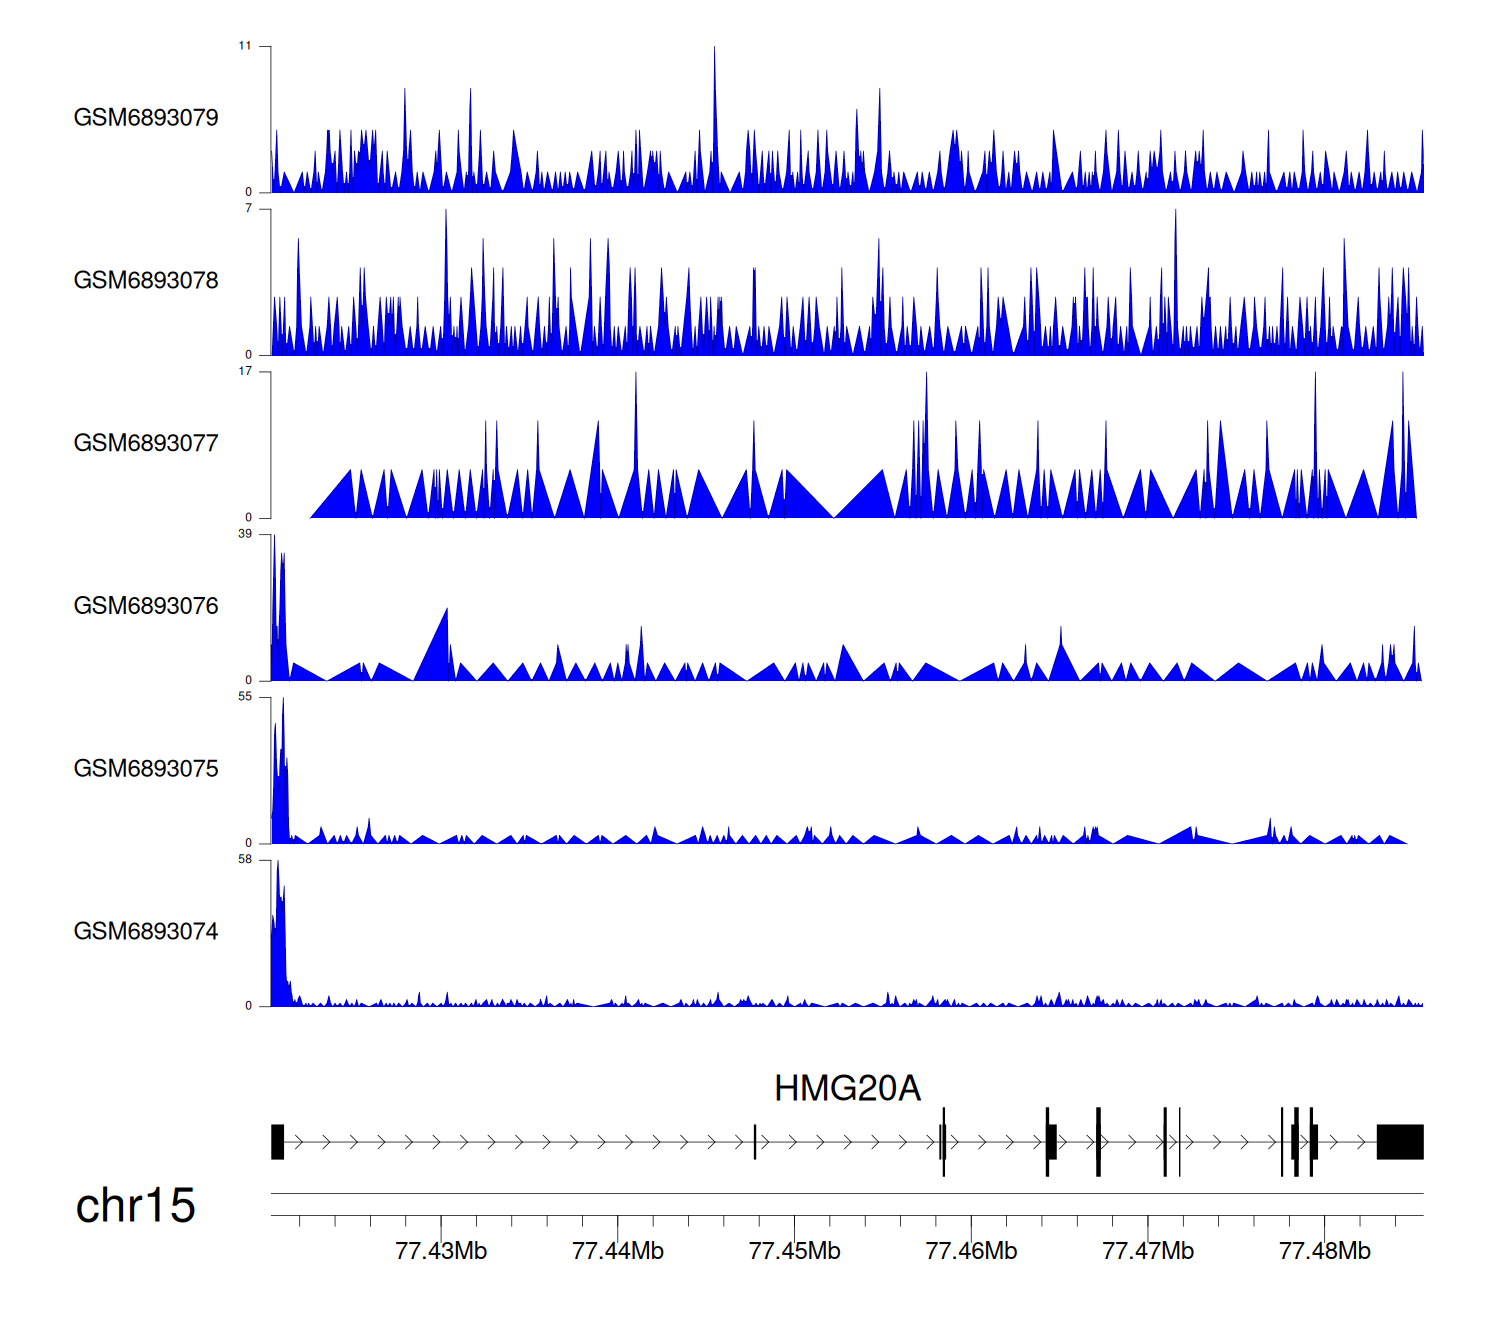The width and height of the screenshot is (1500, 1320).
Task: Click the large final HMG20A exon block
Action: [1400, 1142]
